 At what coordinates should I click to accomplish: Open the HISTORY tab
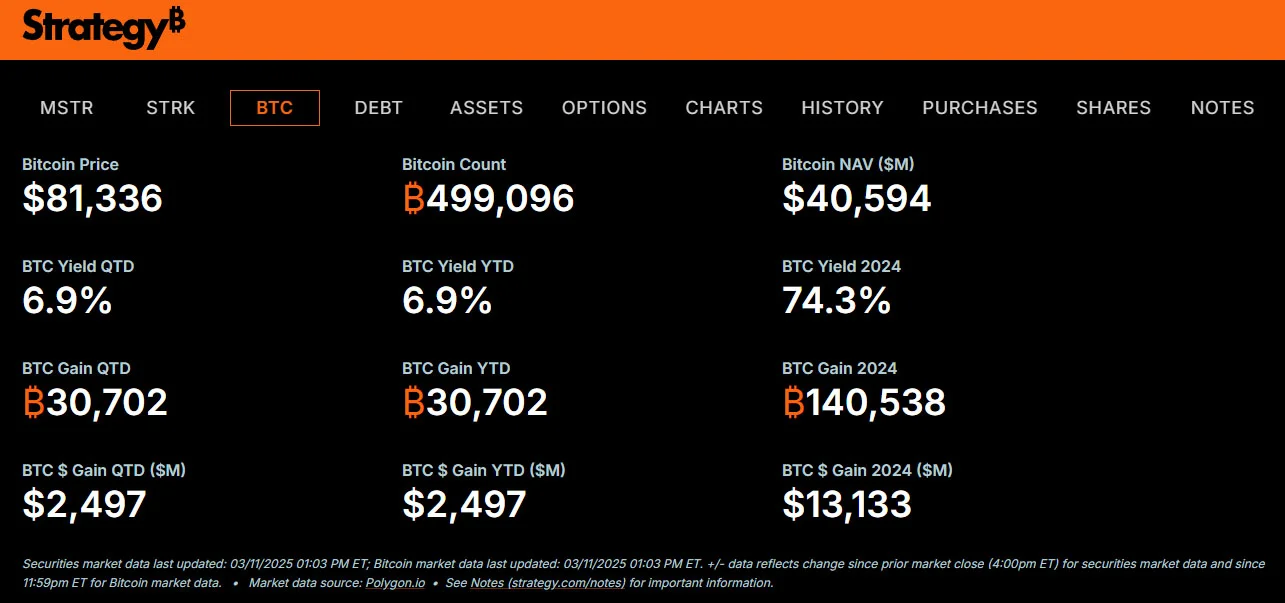click(842, 108)
